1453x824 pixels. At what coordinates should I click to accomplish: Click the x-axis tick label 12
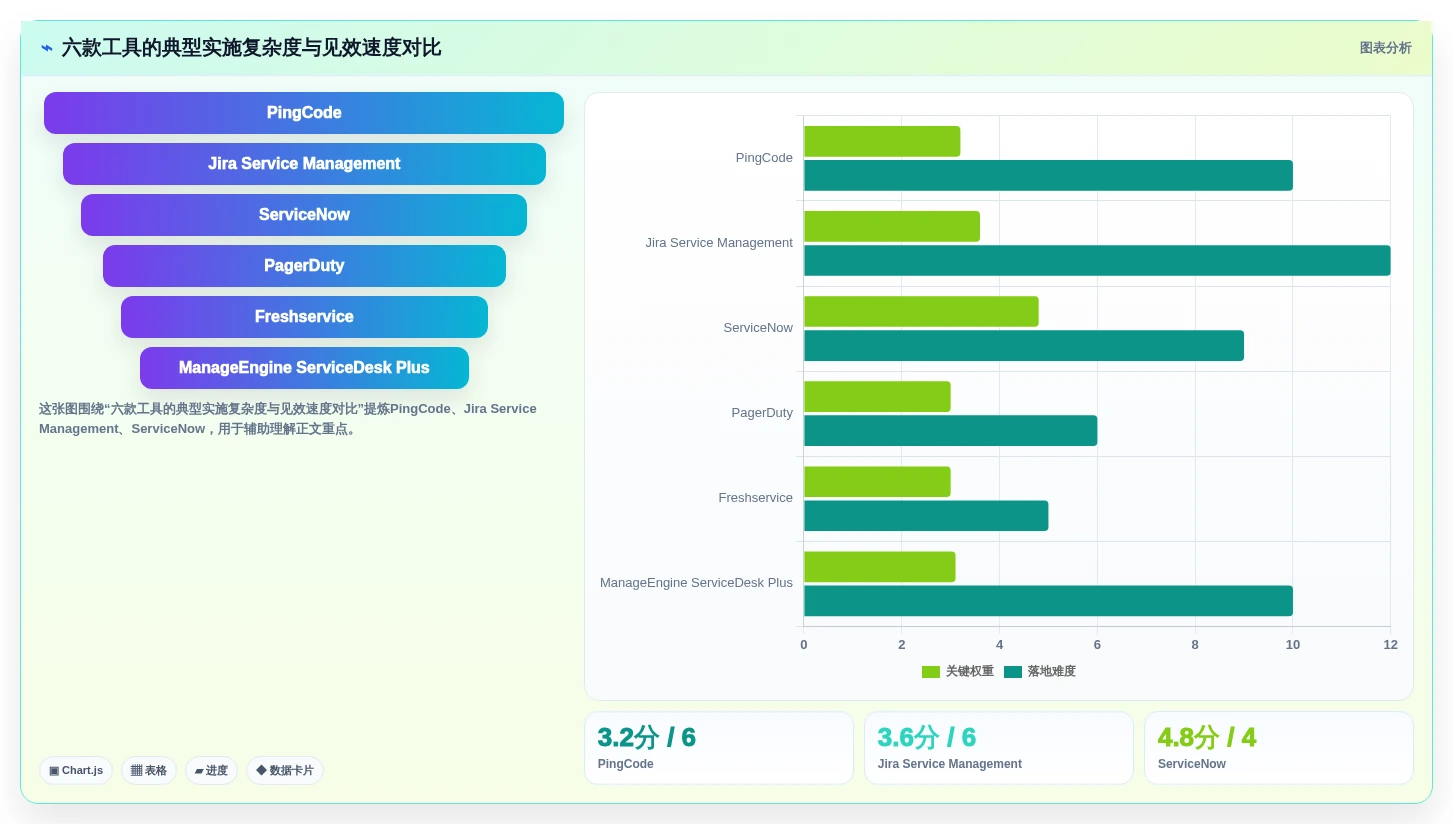pos(1390,645)
